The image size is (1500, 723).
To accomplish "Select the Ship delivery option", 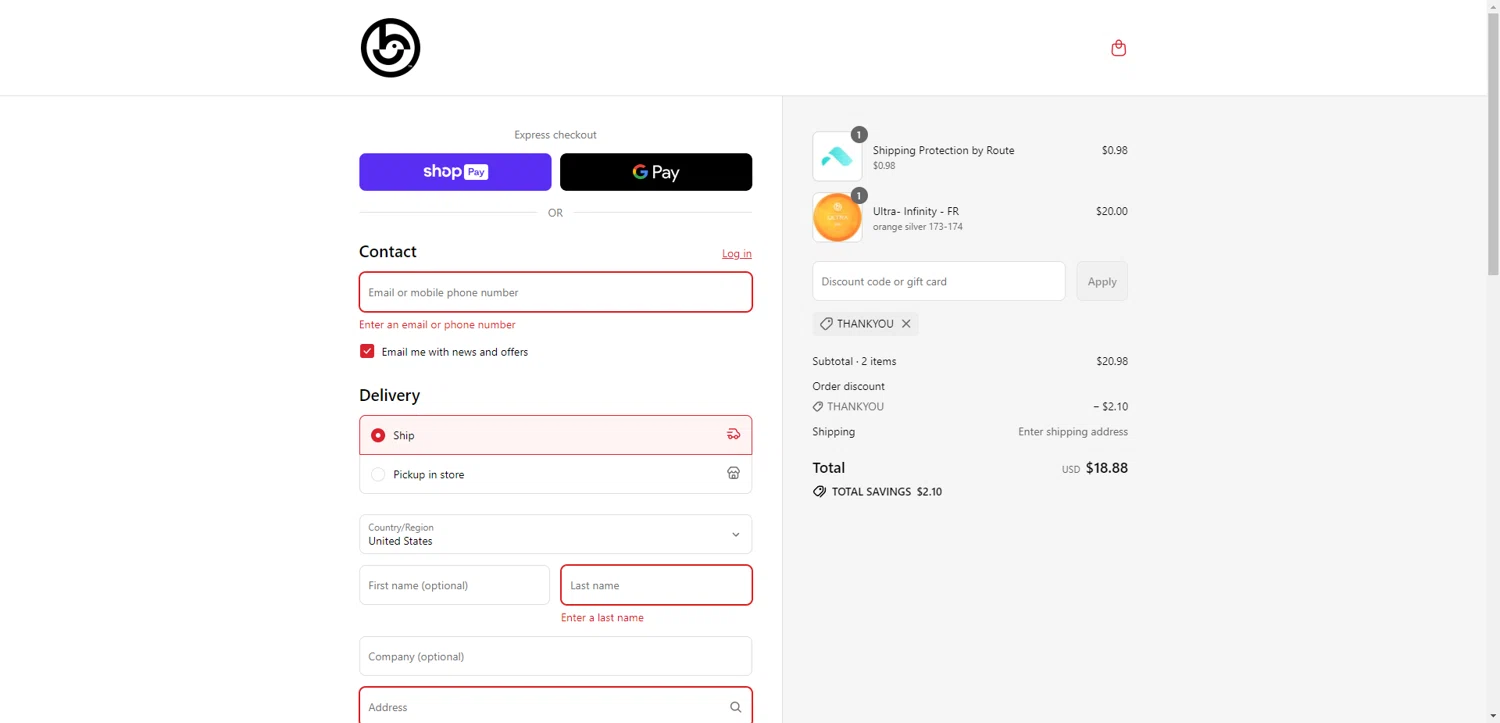I will pos(555,435).
